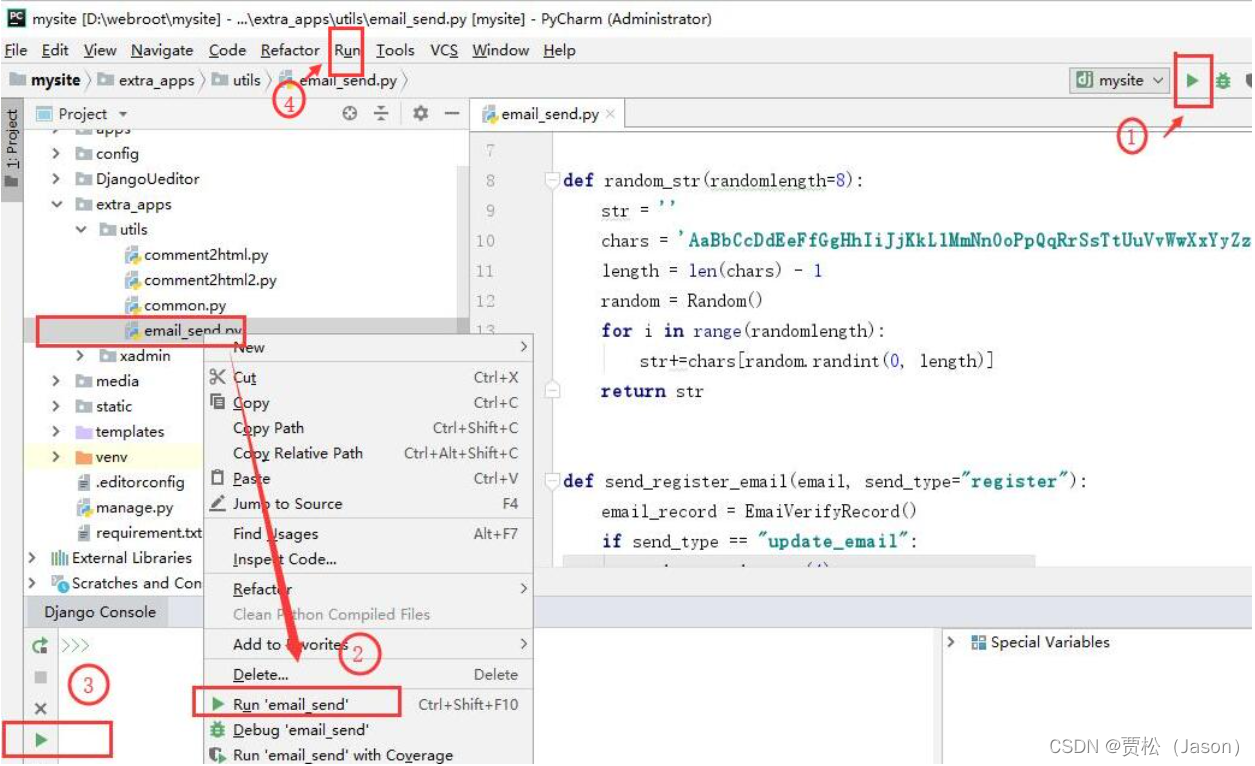The image size is (1255, 766).
Task: Choose Jump to Source in context menu
Action: click(368, 504)
